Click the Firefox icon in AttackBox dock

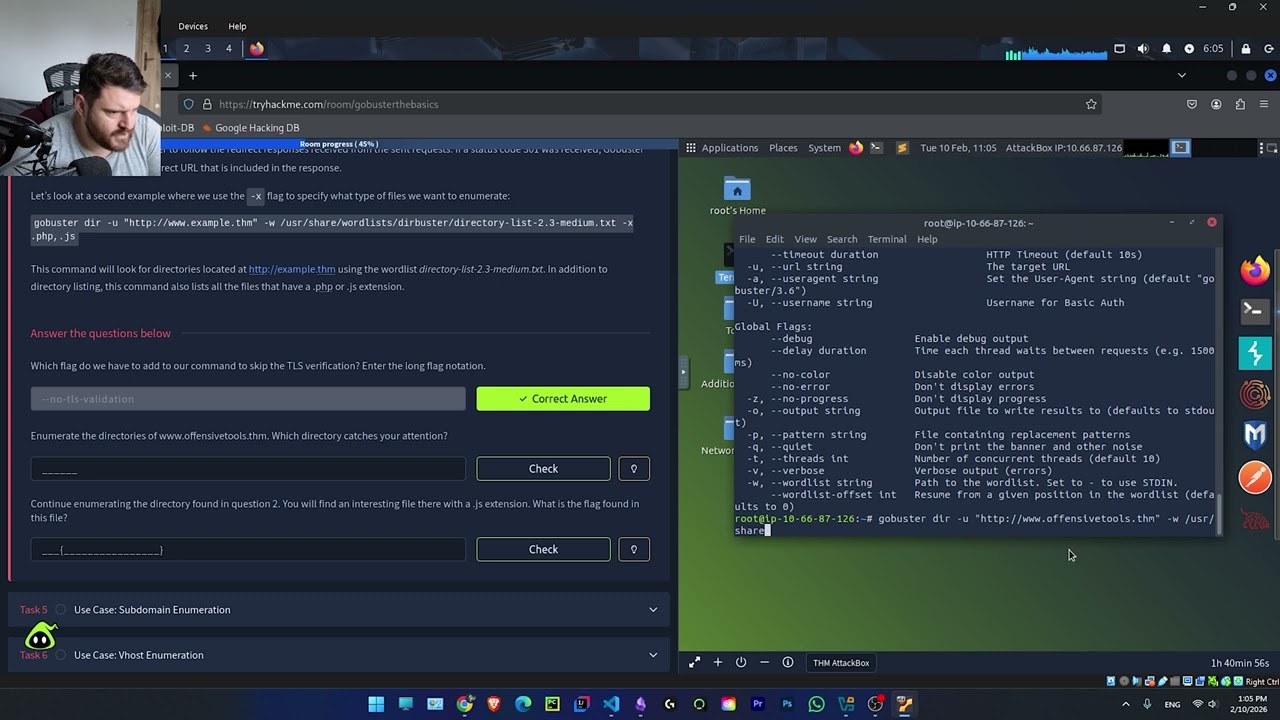(1255, 270)
